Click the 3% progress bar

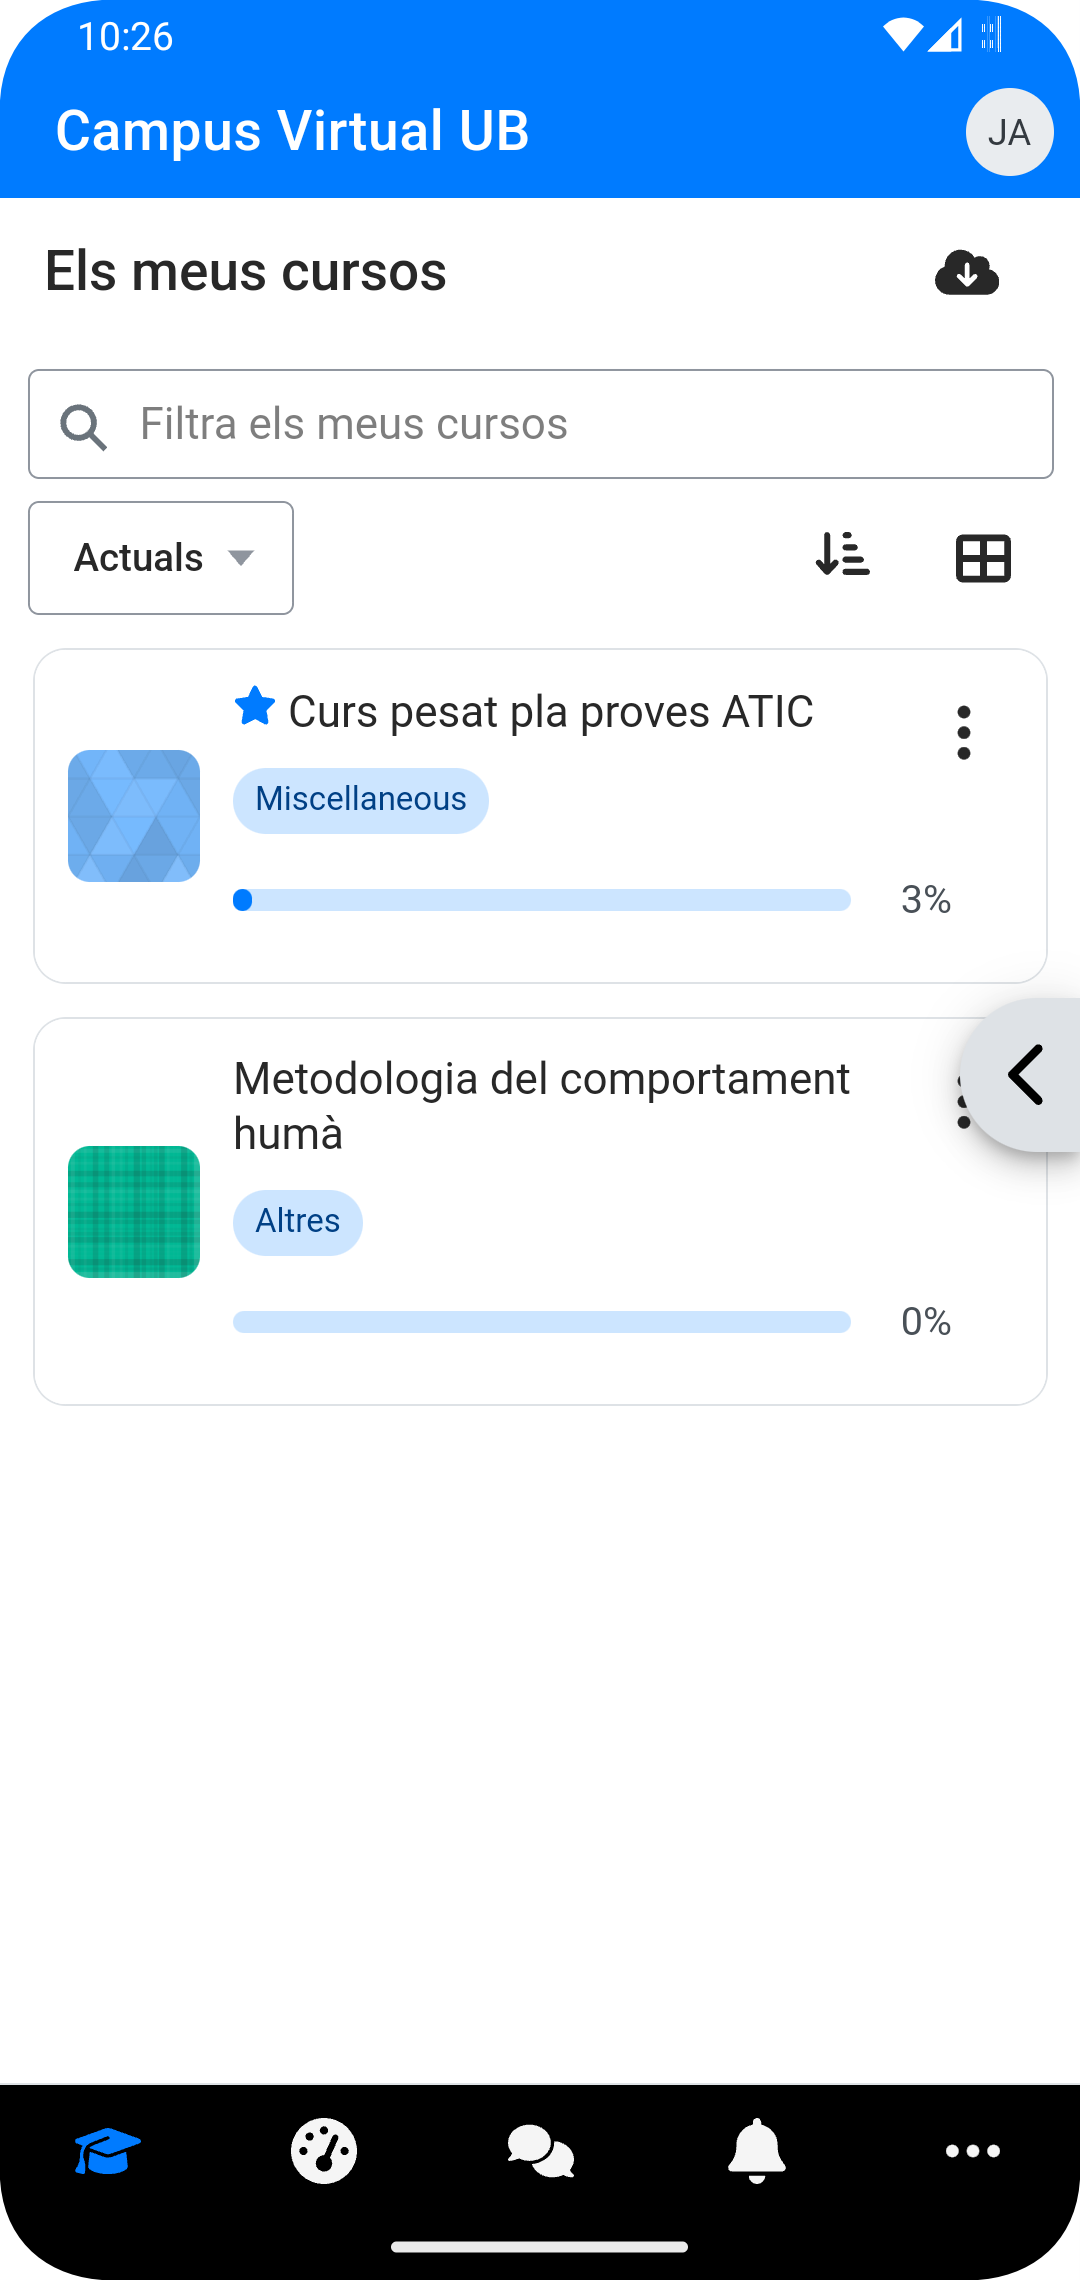[541, 900]
